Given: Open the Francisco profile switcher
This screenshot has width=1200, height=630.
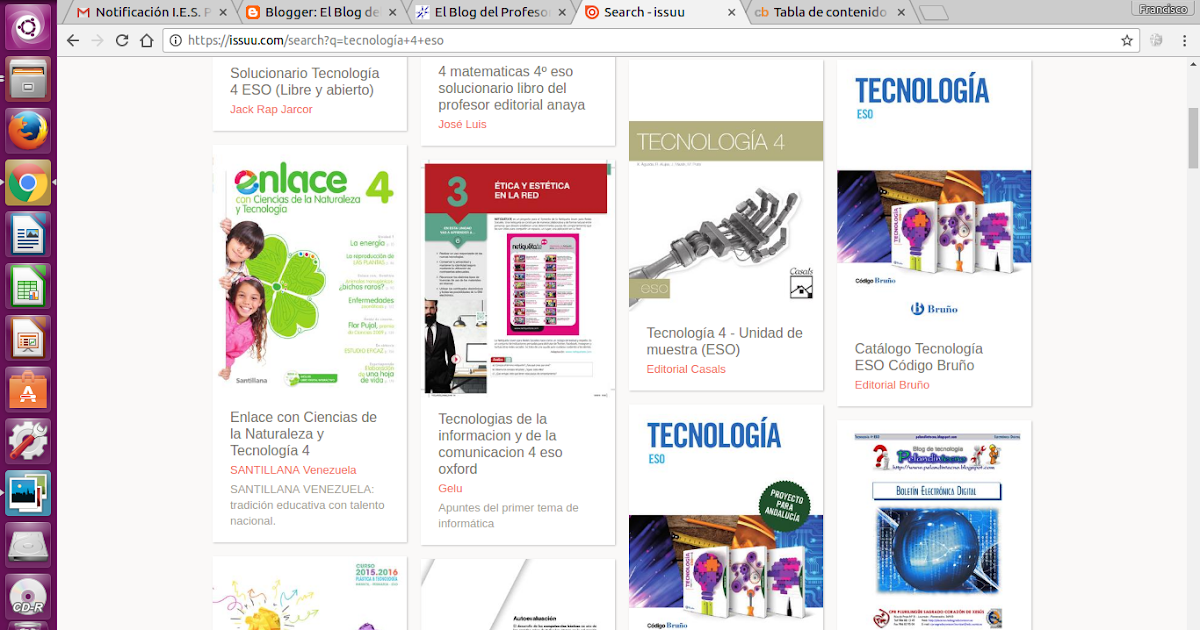Looking at the screenshot, I should pyautogui.click(x=1162, y=8).
